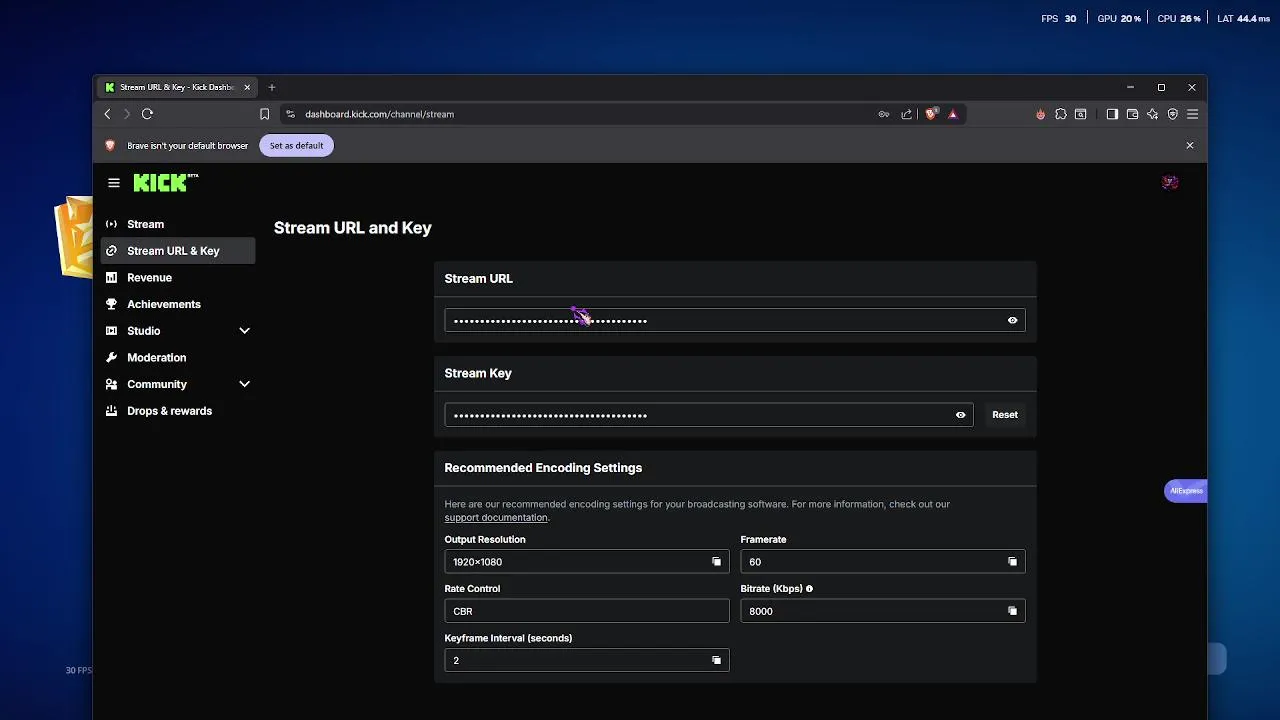Screen dimensions: 1280x720
Task: Expand the Studio sidebar chevron
Action: tap(244, 331)
